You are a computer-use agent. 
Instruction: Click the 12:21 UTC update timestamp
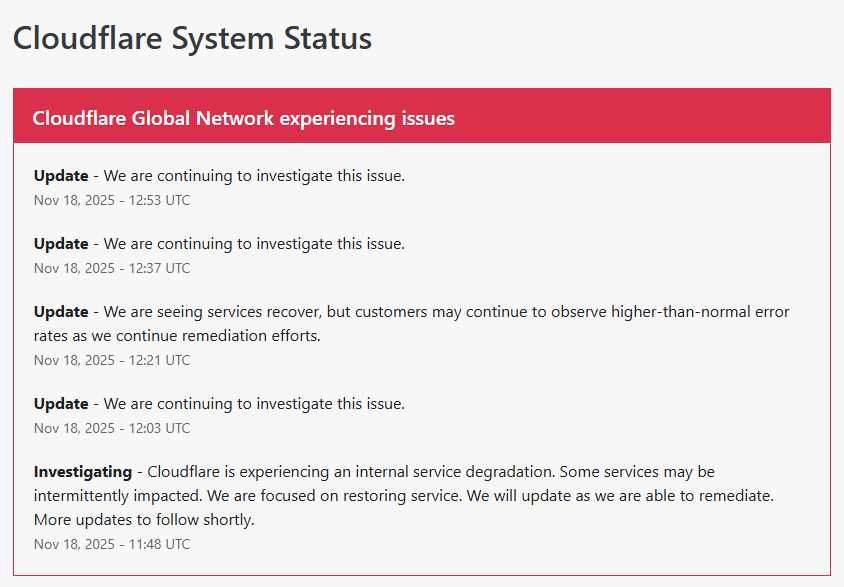point(111,360)
